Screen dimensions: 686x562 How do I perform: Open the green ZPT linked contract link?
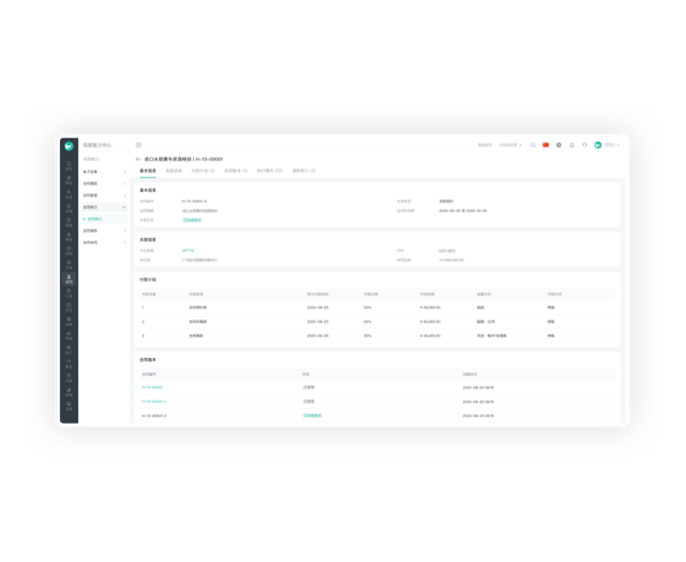coord(188,250)
